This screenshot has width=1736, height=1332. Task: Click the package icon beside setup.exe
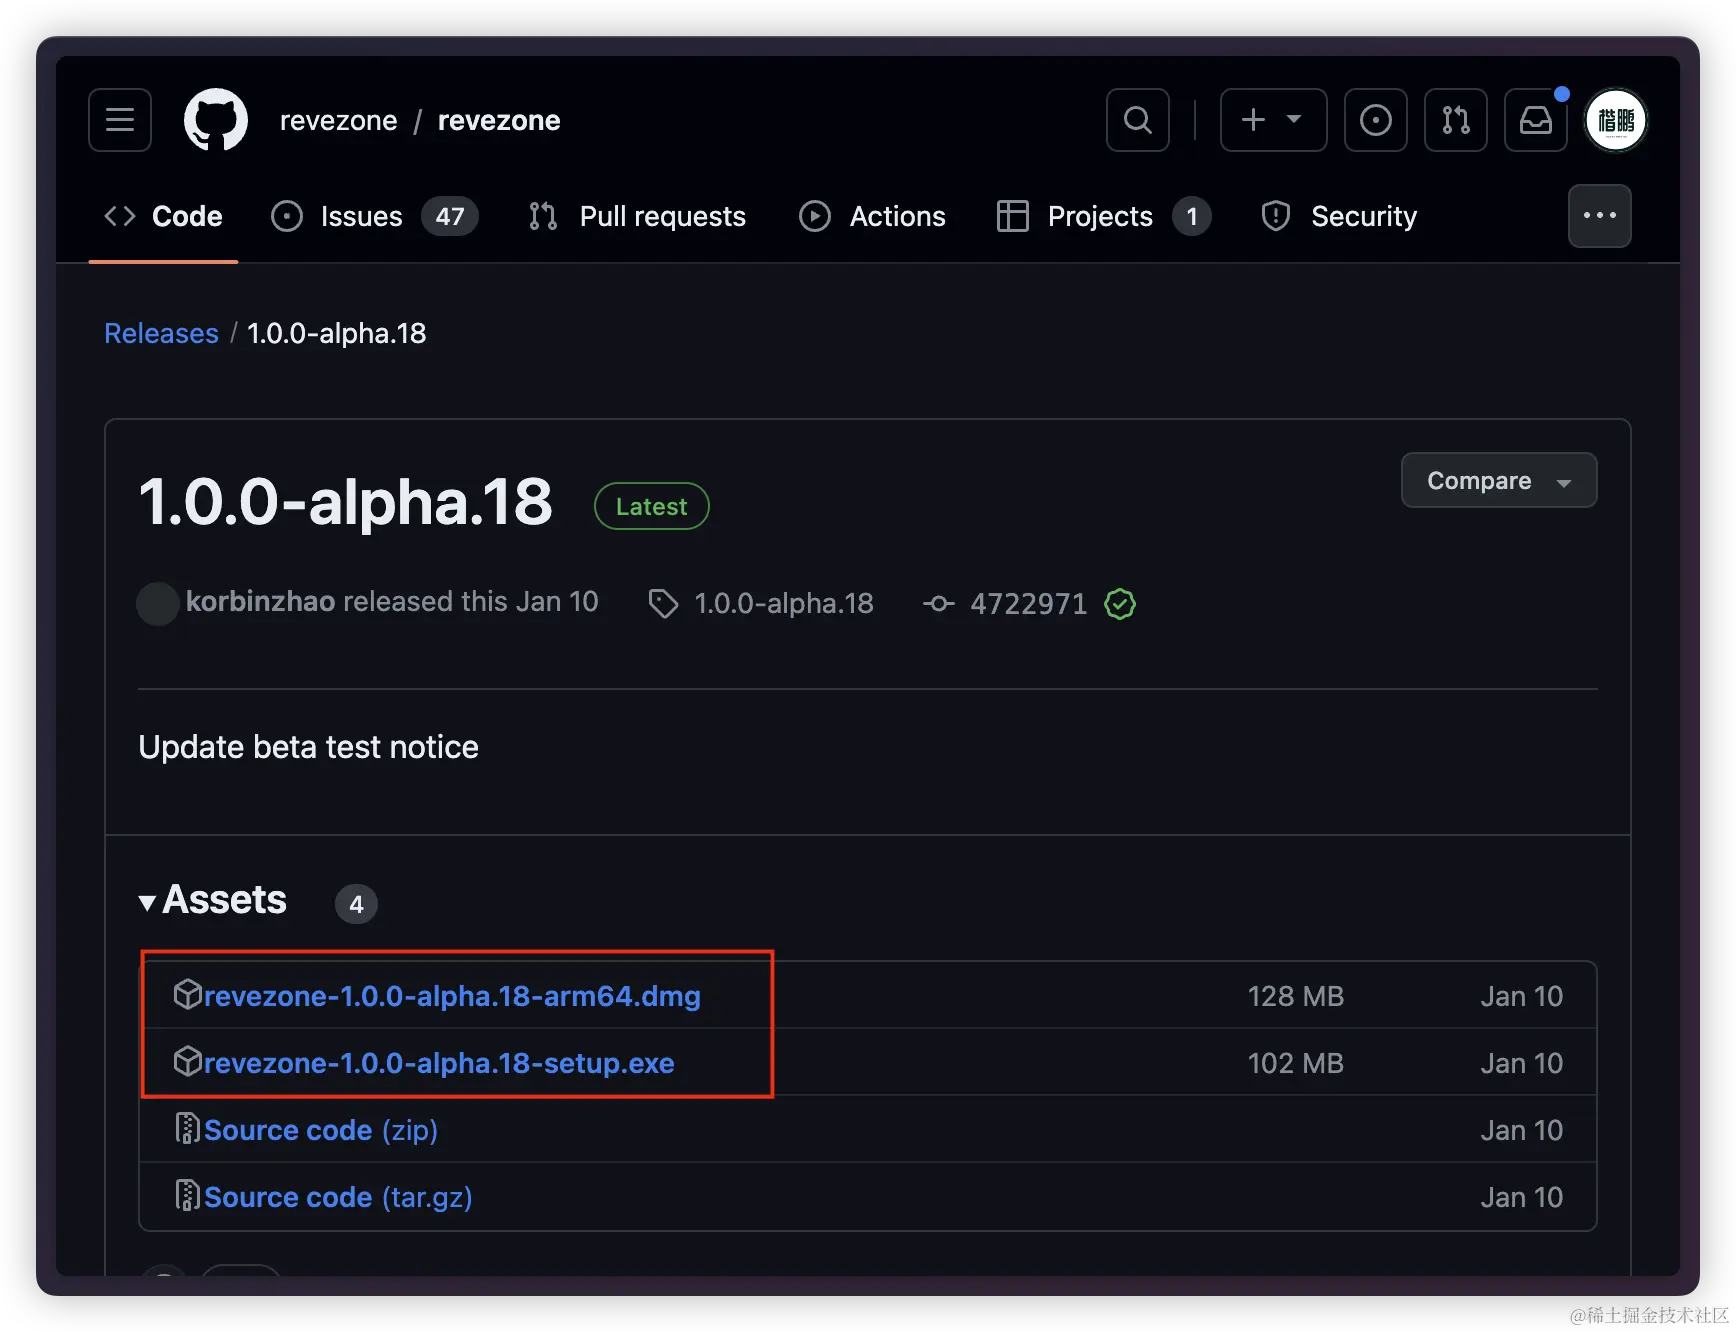point(188,1061)
